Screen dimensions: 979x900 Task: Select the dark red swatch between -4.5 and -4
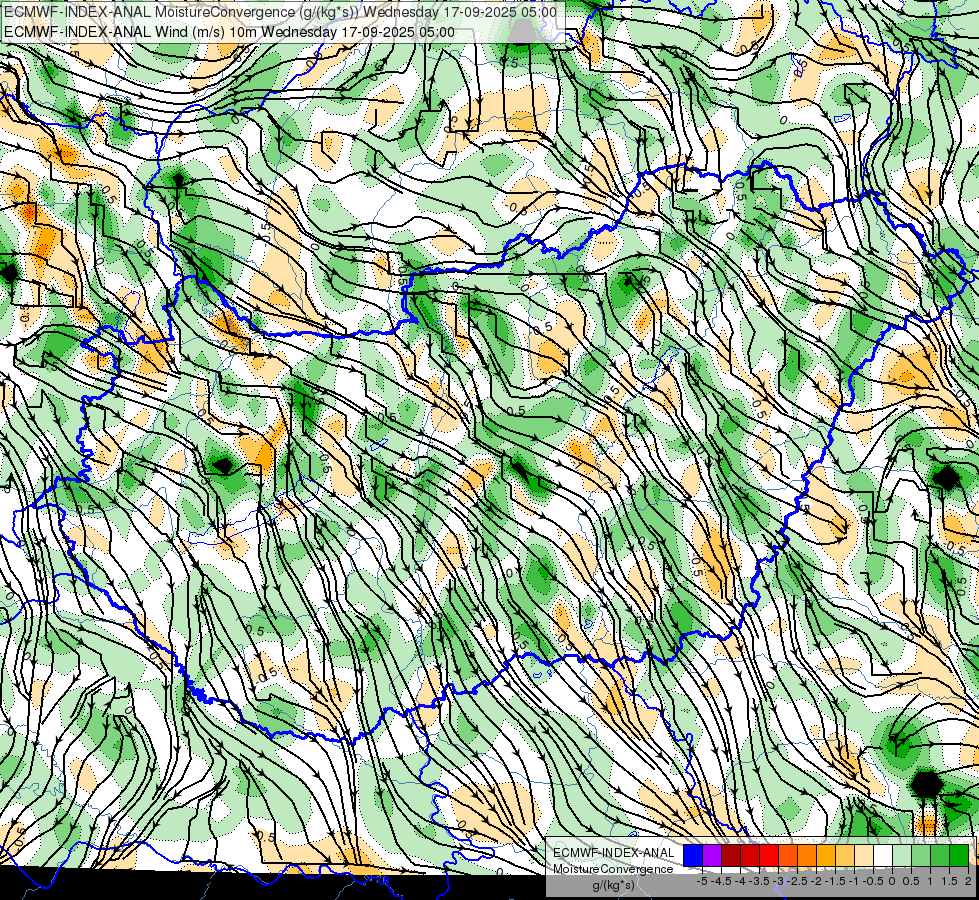[x=731, y=855]
